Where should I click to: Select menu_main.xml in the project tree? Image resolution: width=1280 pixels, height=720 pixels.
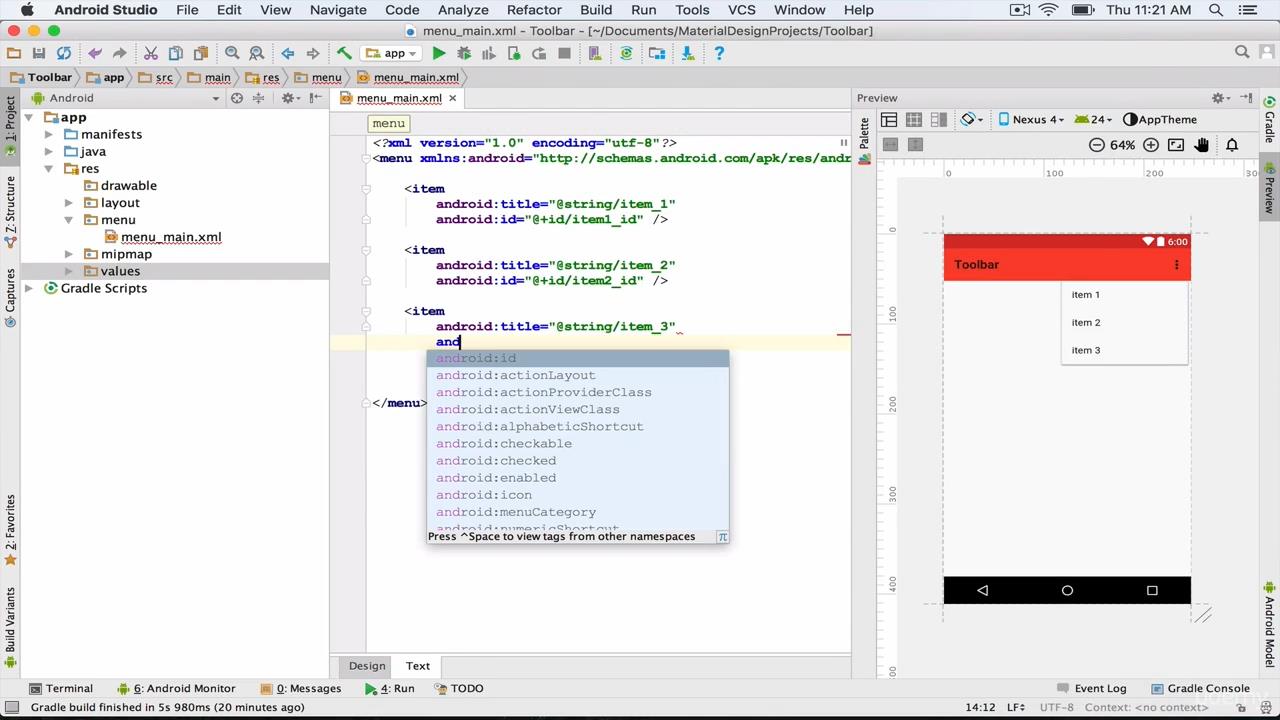171,237
